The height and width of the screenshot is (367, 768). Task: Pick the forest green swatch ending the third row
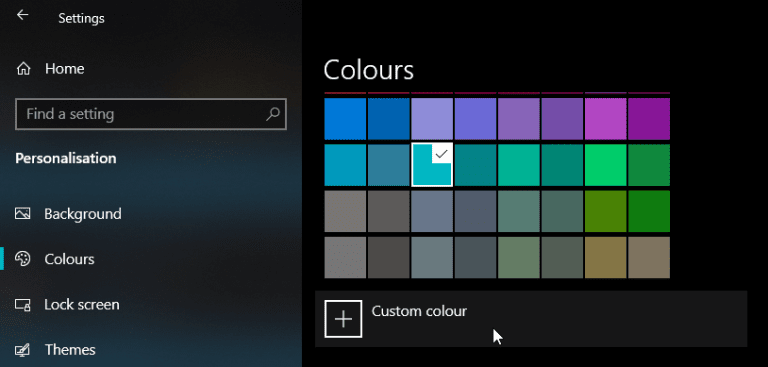(x=649, y=211)
